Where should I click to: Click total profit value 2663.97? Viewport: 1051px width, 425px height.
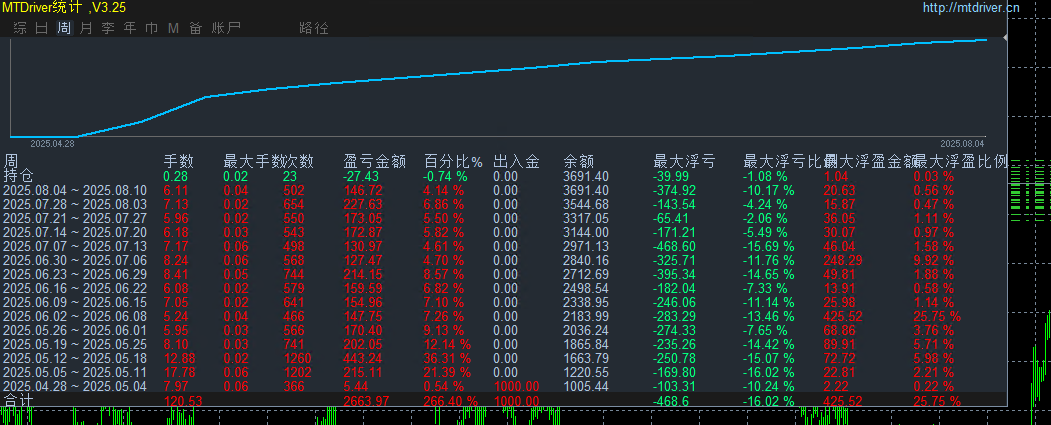[367, 401]
